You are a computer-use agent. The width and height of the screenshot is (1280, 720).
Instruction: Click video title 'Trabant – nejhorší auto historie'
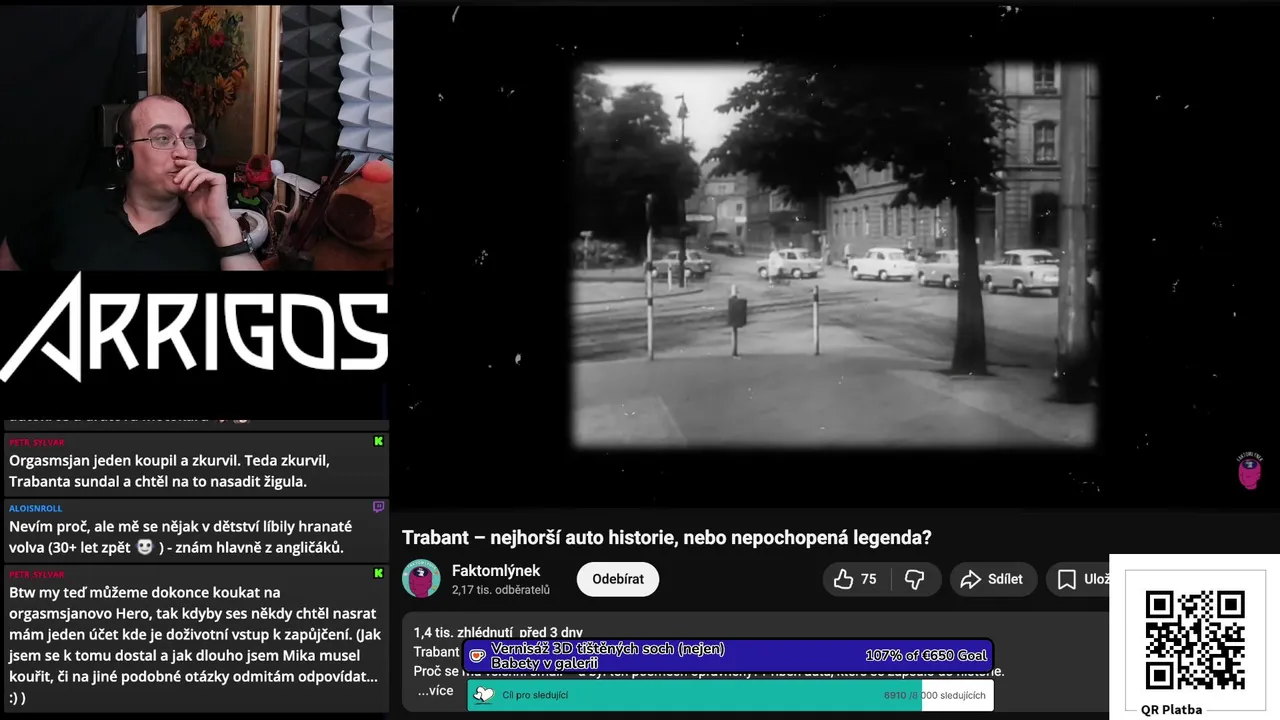click(x=666, y=537)
